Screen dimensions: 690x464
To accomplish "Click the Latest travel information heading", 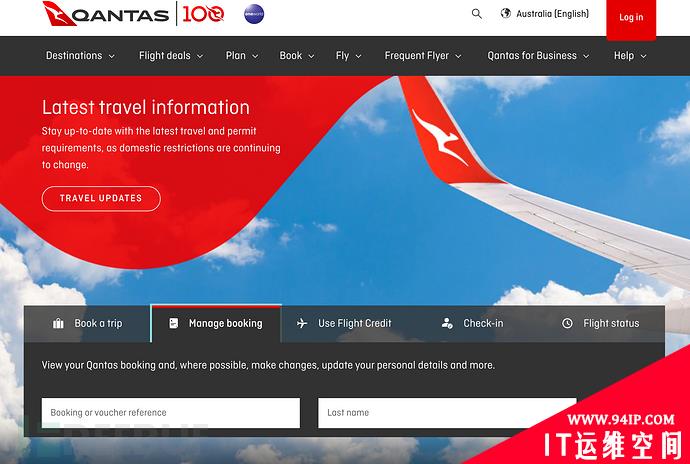I will point(146,107).
